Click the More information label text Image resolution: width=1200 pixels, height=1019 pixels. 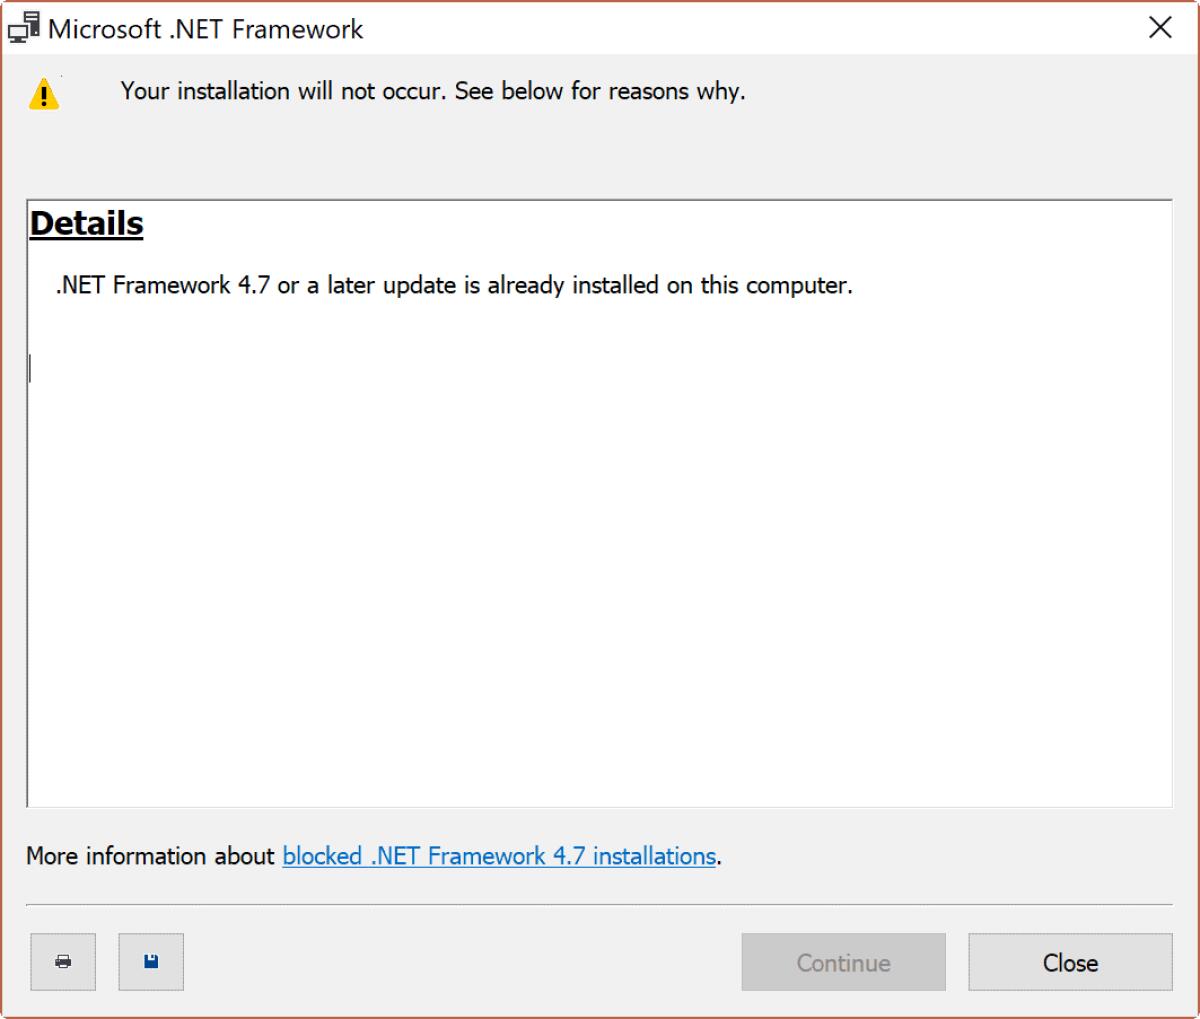click(x=150, y=856)
